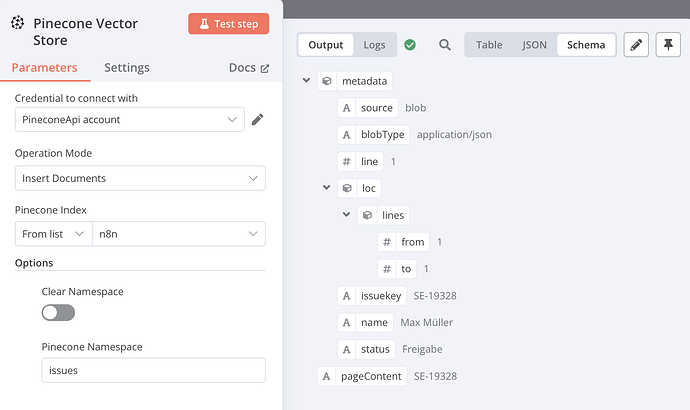The image size is (690, 410).
Task: Click the blobType string type icon
Action: pos(347,135)
